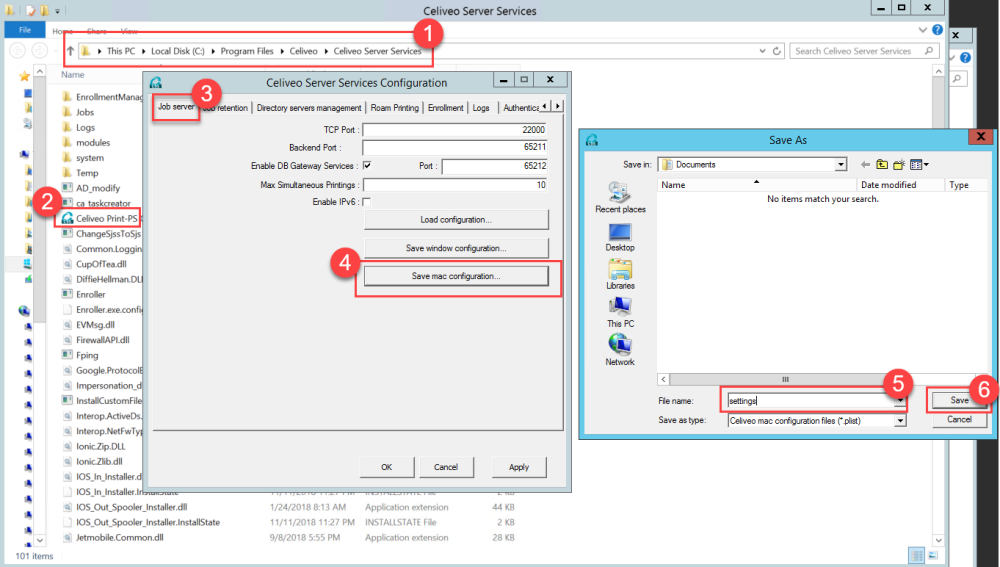Image resolution: width=1000 pixels, height=567 pixels.
Task: Open Directory servers management tab
Action: (309, 108)
